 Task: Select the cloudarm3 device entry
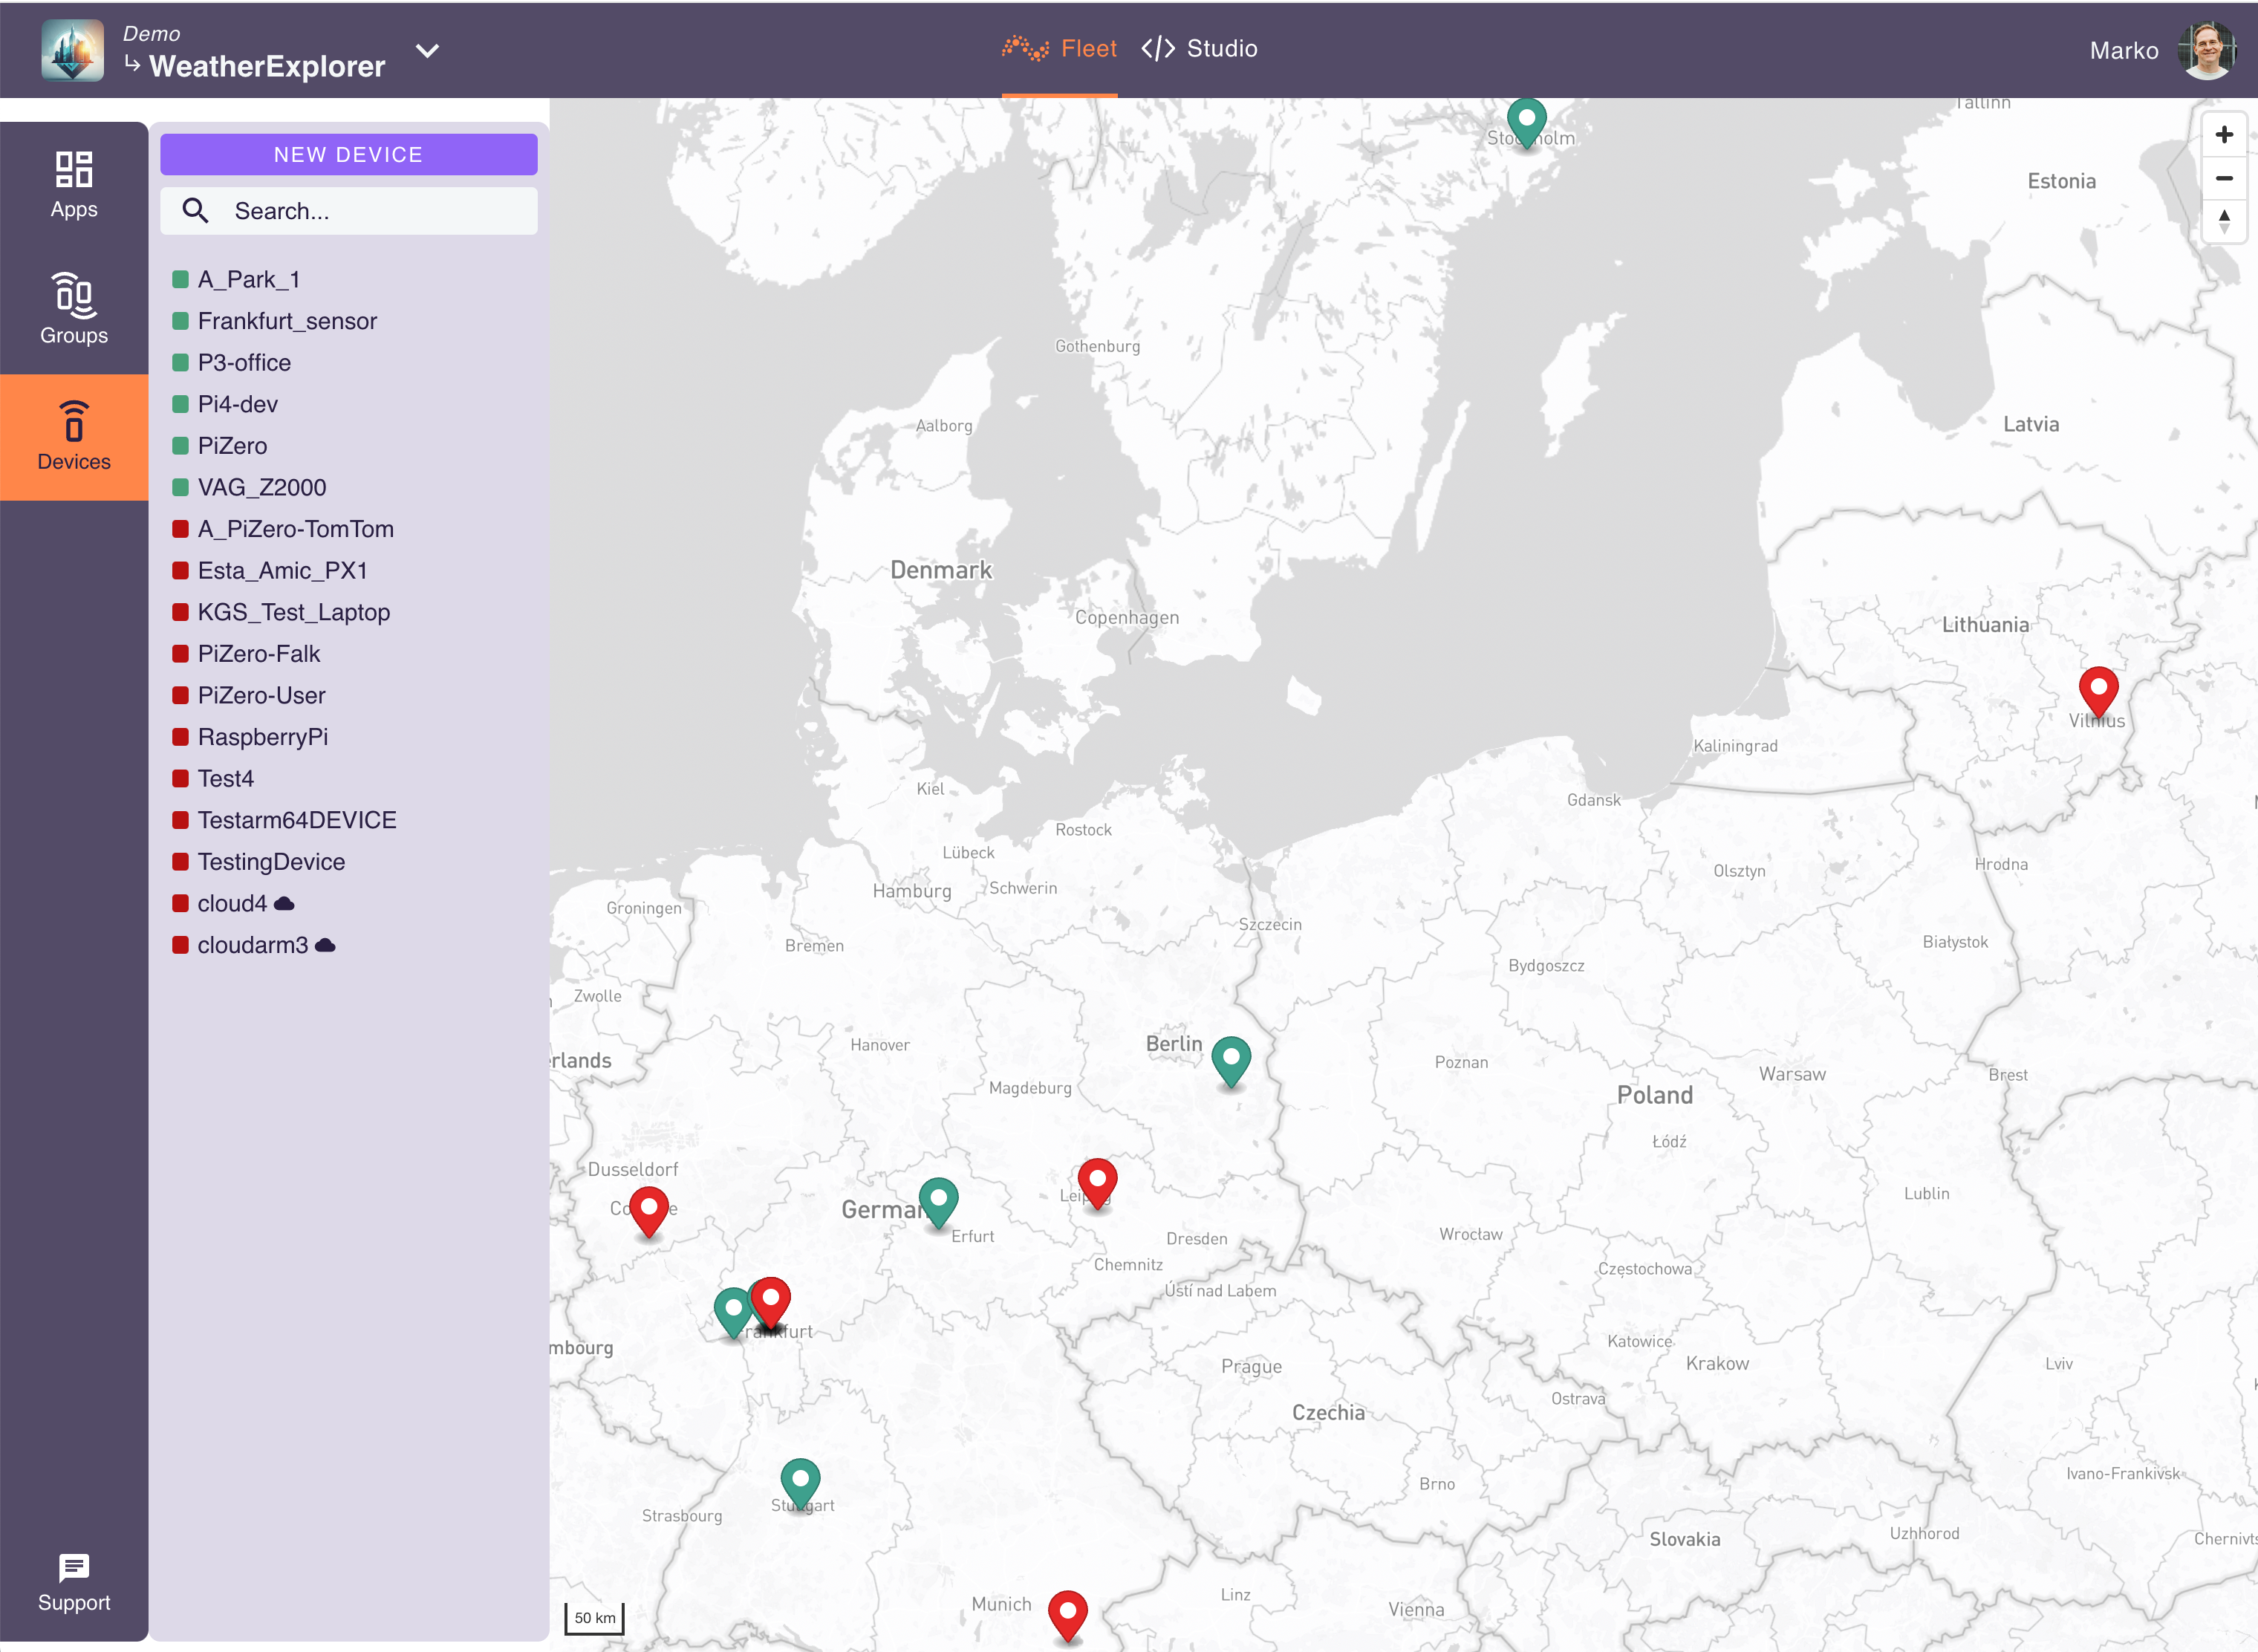click(x=253, y=945)
